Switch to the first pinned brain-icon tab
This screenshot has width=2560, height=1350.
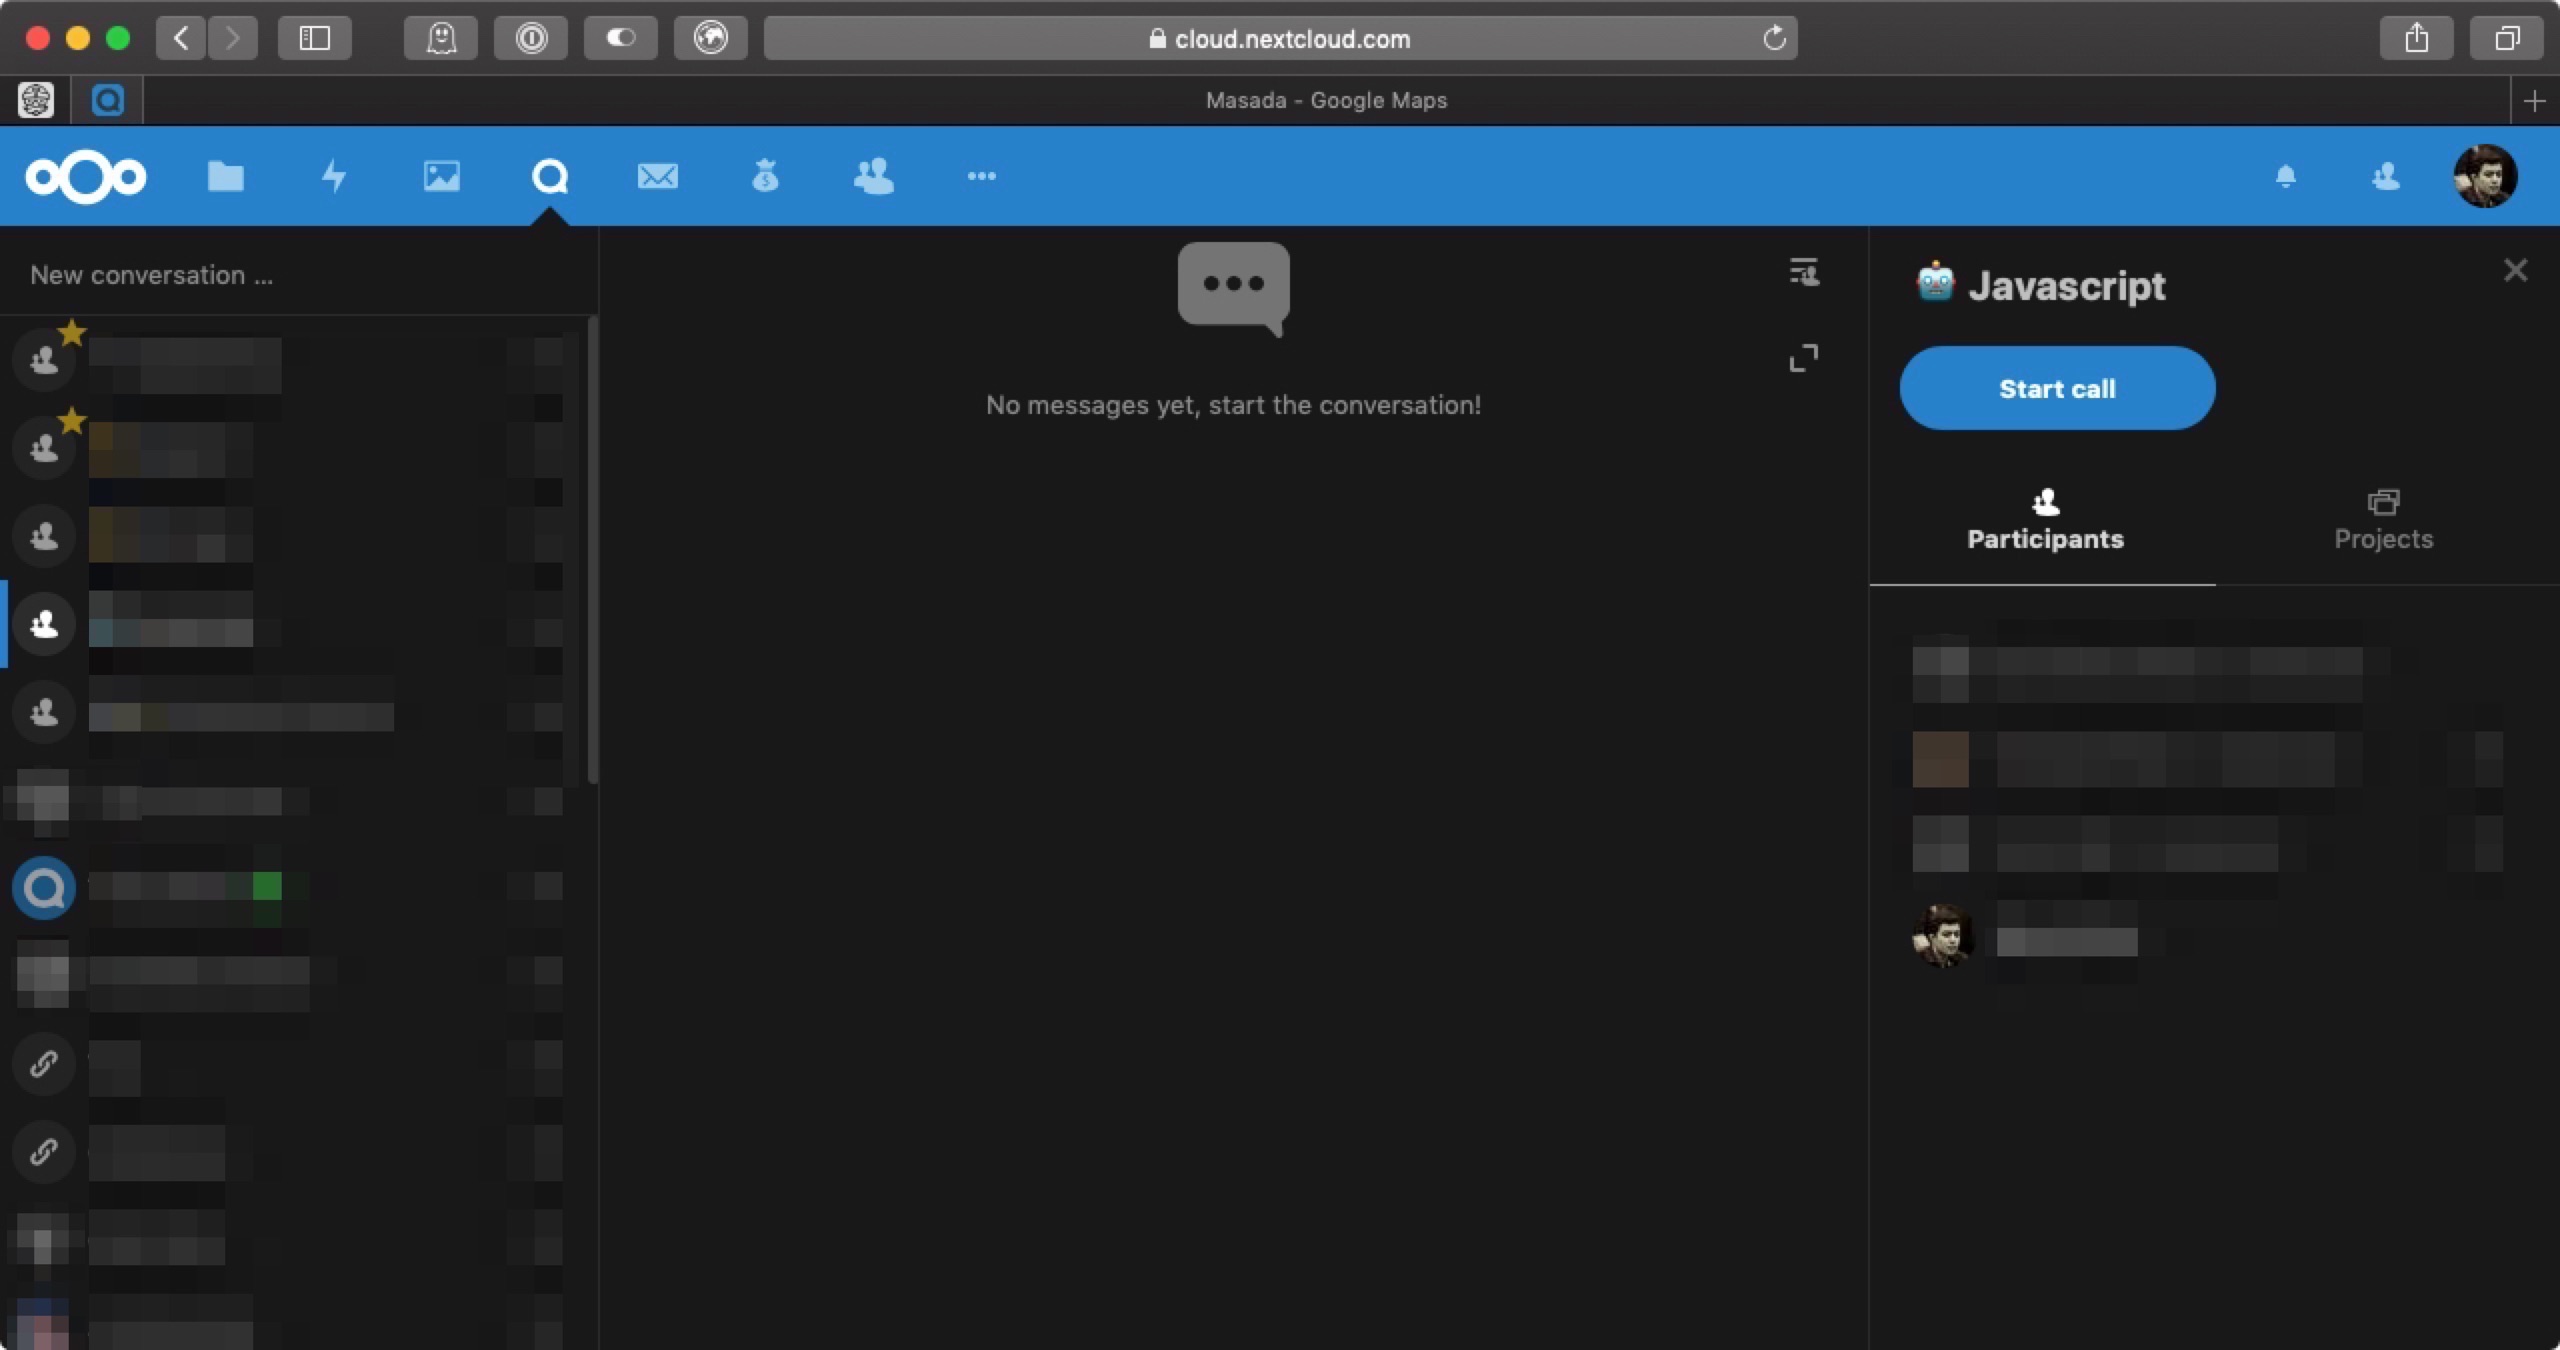[36, 100]
